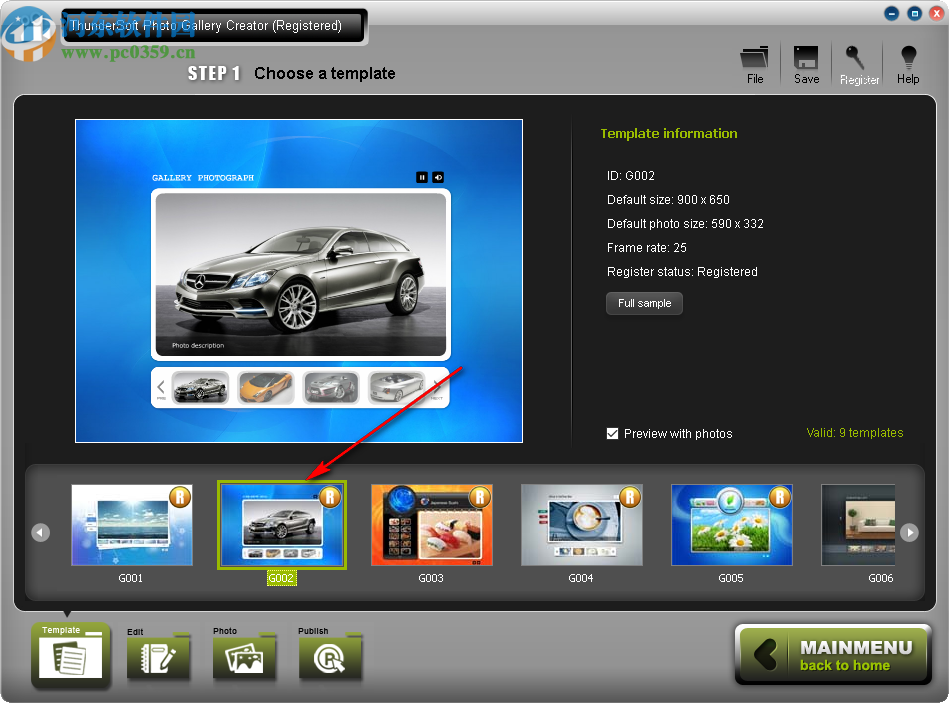Screen dimensions: 949x703
Task: Pause the template preview animation
Action: point(421,177)
